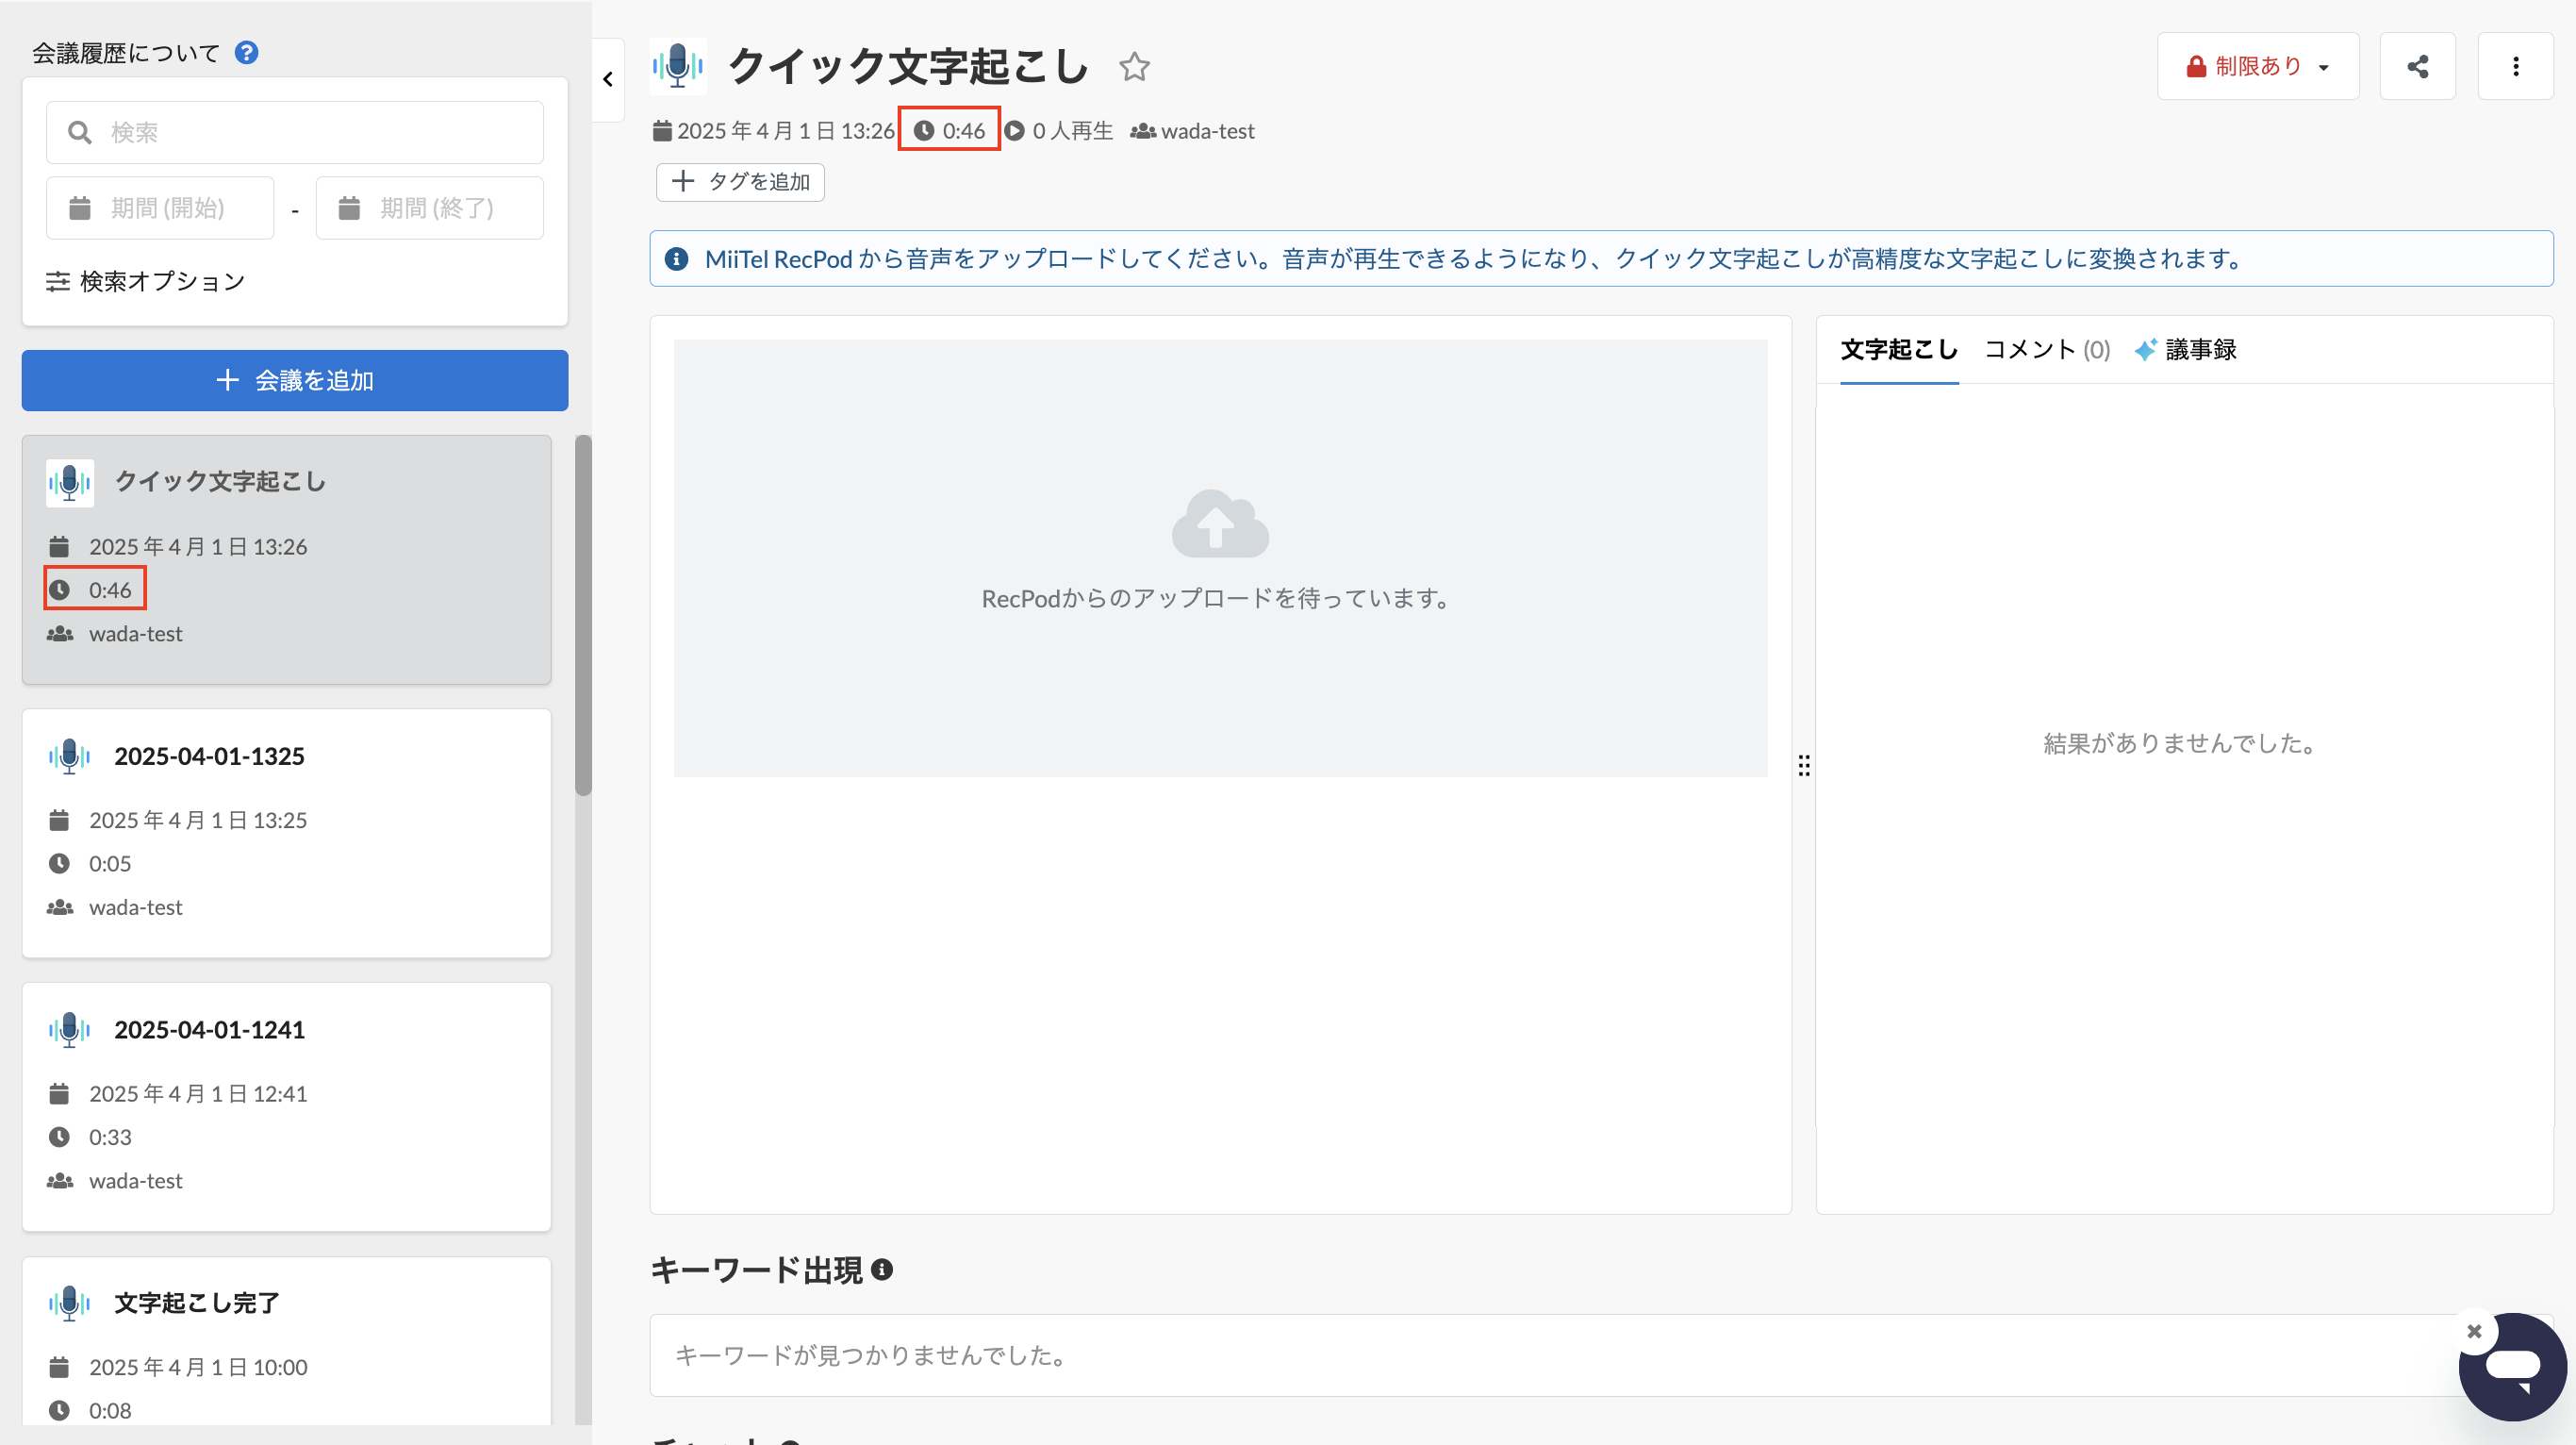Click the キーワード出現 info icon
This screenshot has width=2576, height=1445.
coord(882,1270)
